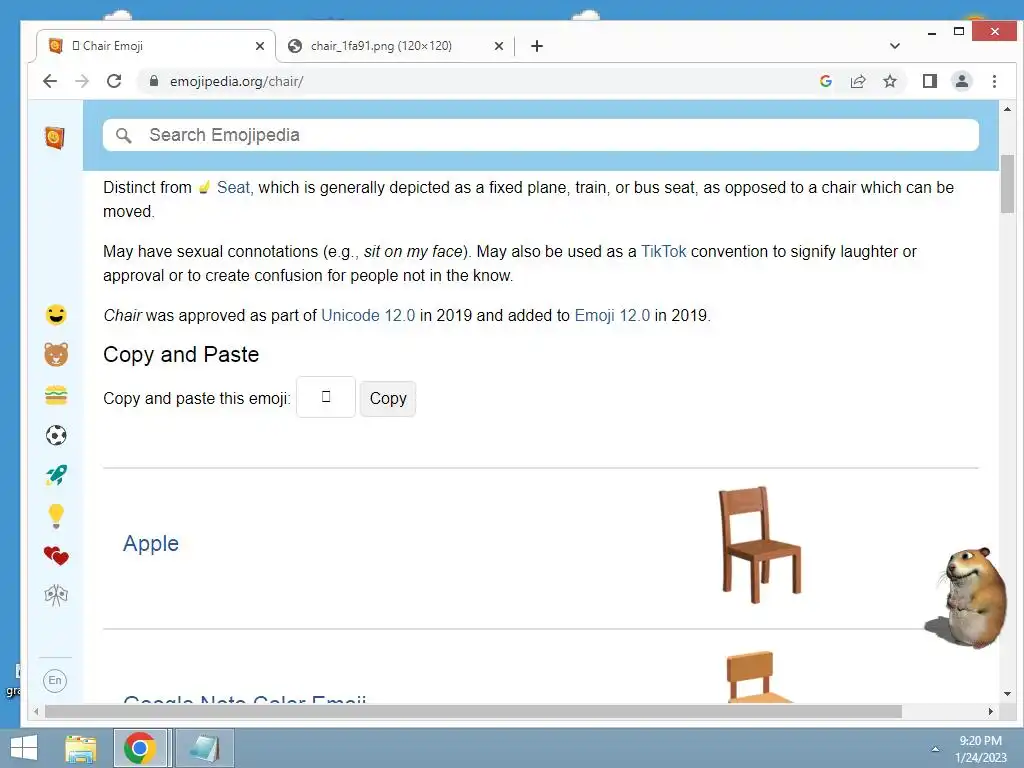The height and width of the screenshot is (768, 1024).
Task: Click the Chrome taskbar icon
Action: coord(140,748)
